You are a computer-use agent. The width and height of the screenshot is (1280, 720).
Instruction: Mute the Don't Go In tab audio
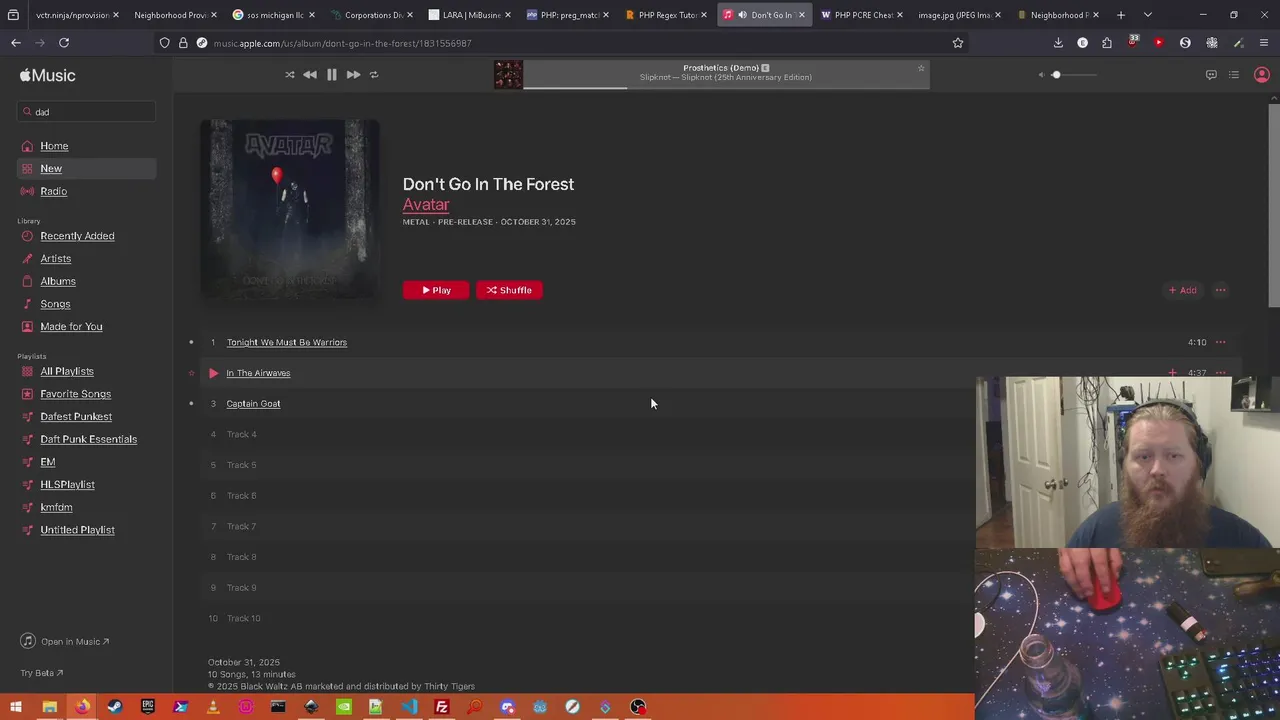pos(742,15)
